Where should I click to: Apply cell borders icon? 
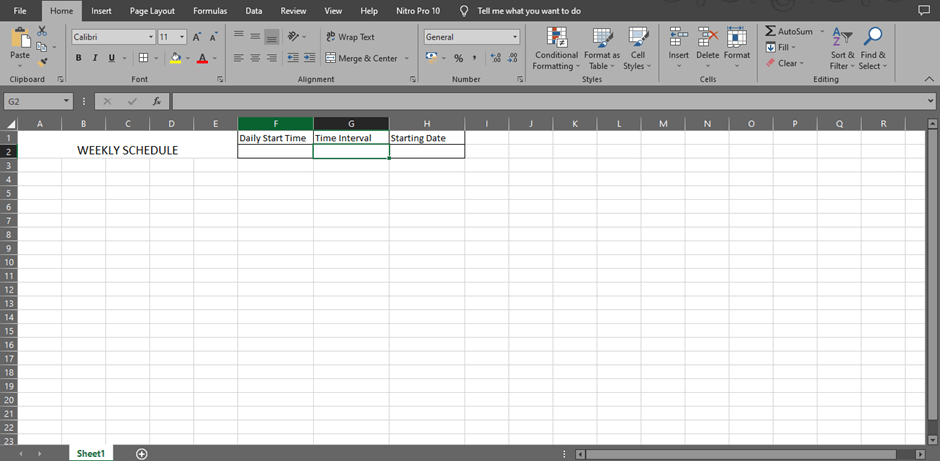143,58
